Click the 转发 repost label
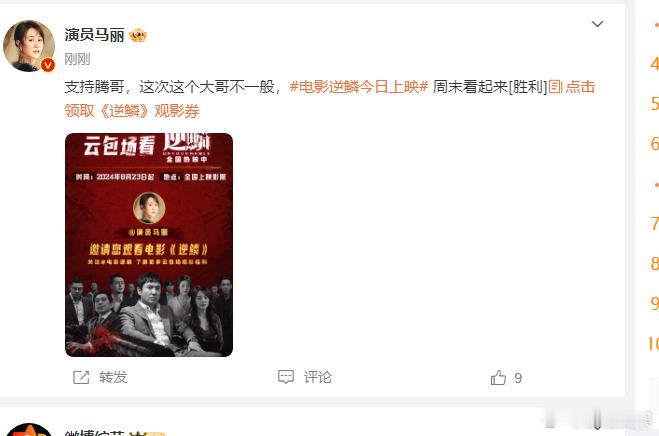The image size is (659, 436). [x=113, y=377]
